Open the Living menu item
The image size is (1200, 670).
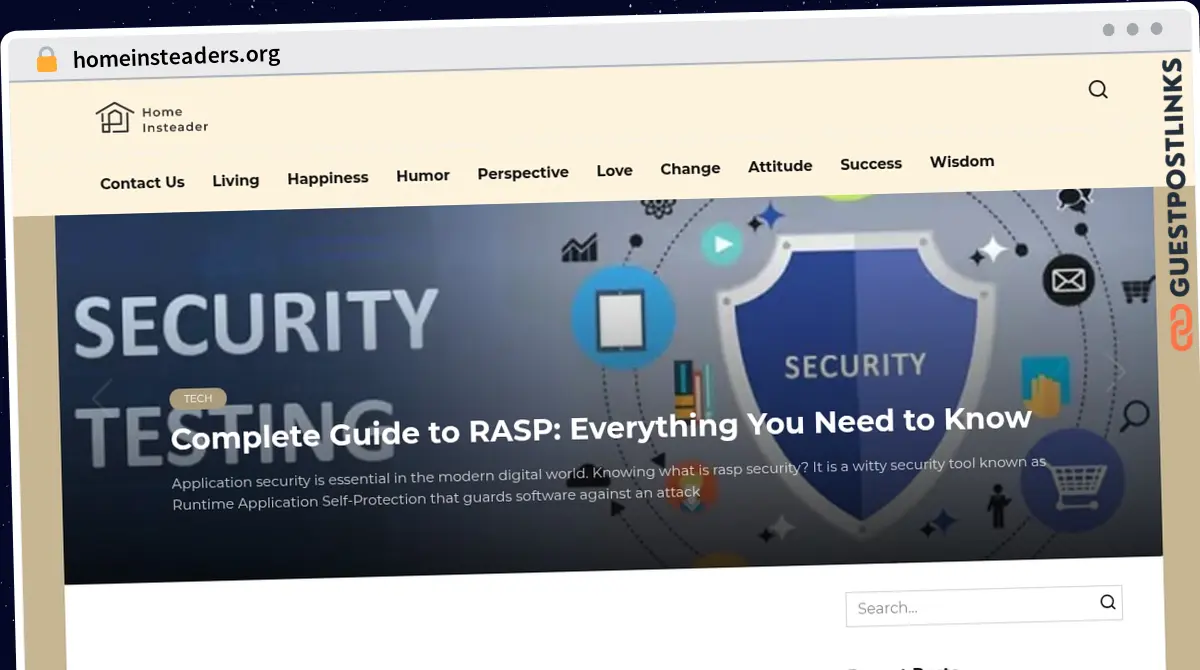(x=236, y=181)
